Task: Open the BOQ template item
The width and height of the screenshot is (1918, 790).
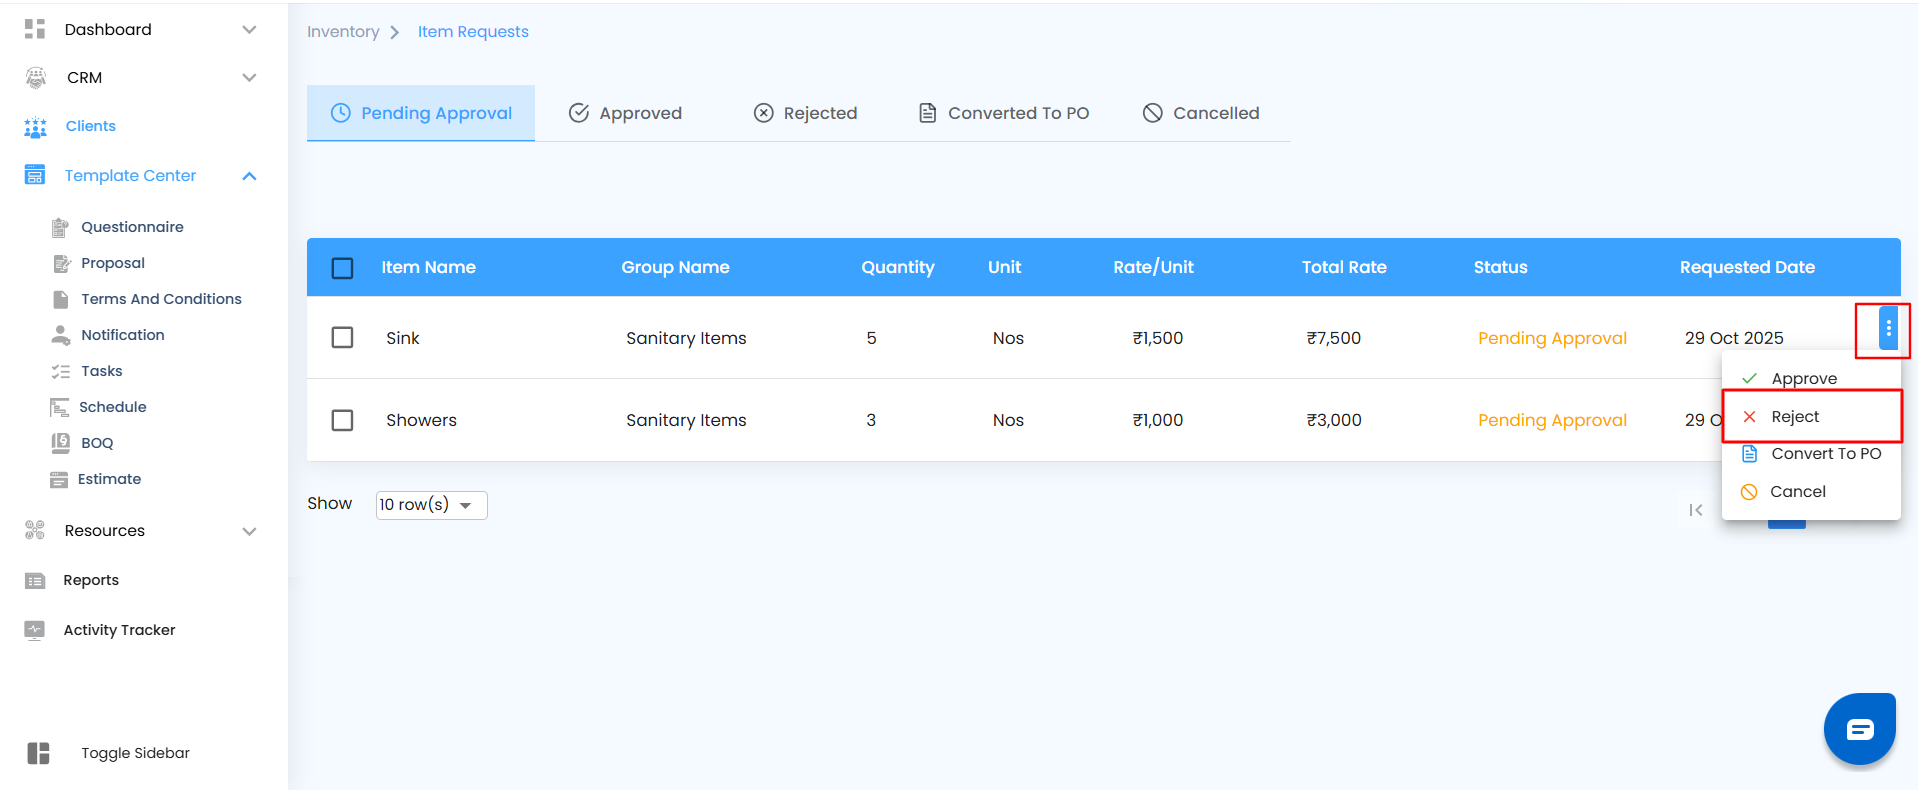Action: point(97,443)
